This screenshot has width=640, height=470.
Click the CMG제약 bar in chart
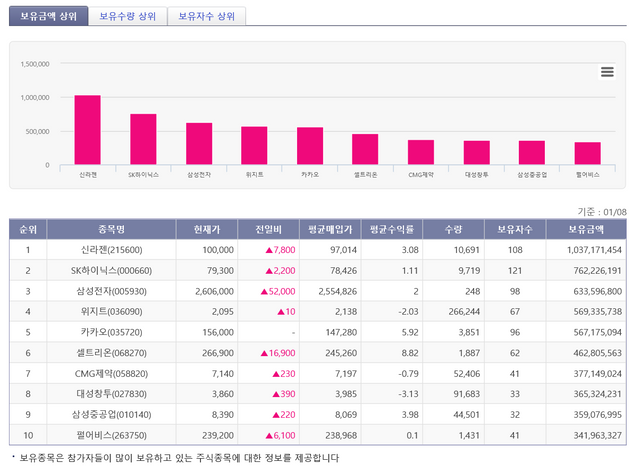click(421, 152)
